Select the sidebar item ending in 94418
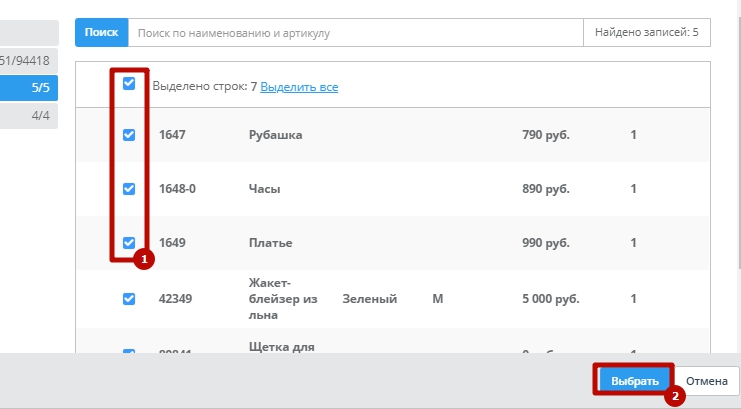This screenshot has width=741, height=409. [29, 60]
